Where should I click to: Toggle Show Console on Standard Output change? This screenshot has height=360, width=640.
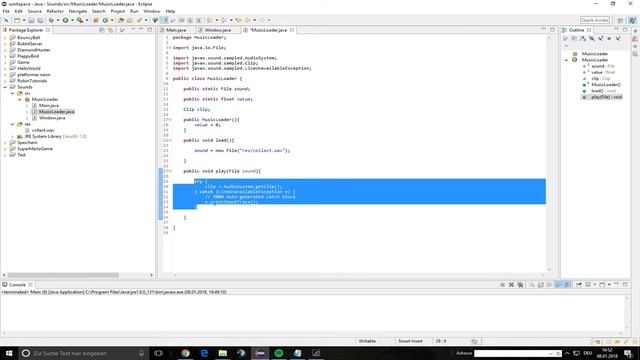(x=559, y=284)
